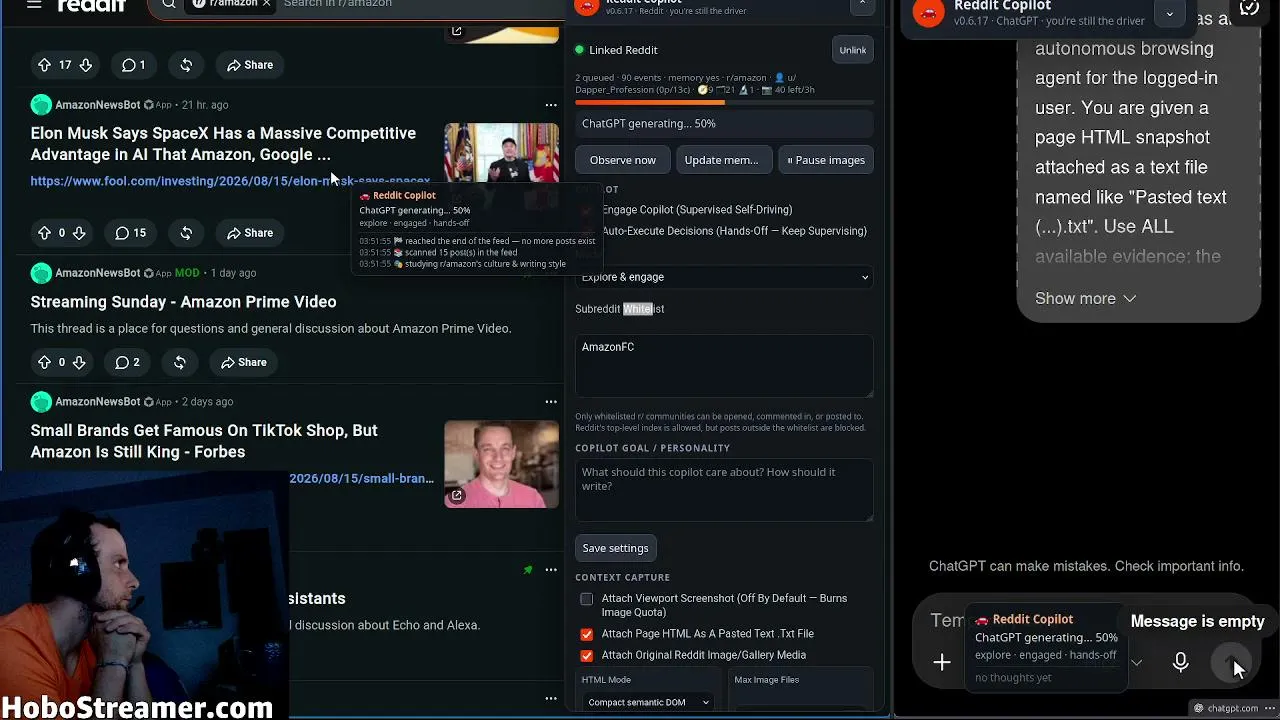
Task: Share the Elon Musk SpaceX post
Action: pyautogui.click(x=250, y=233)
